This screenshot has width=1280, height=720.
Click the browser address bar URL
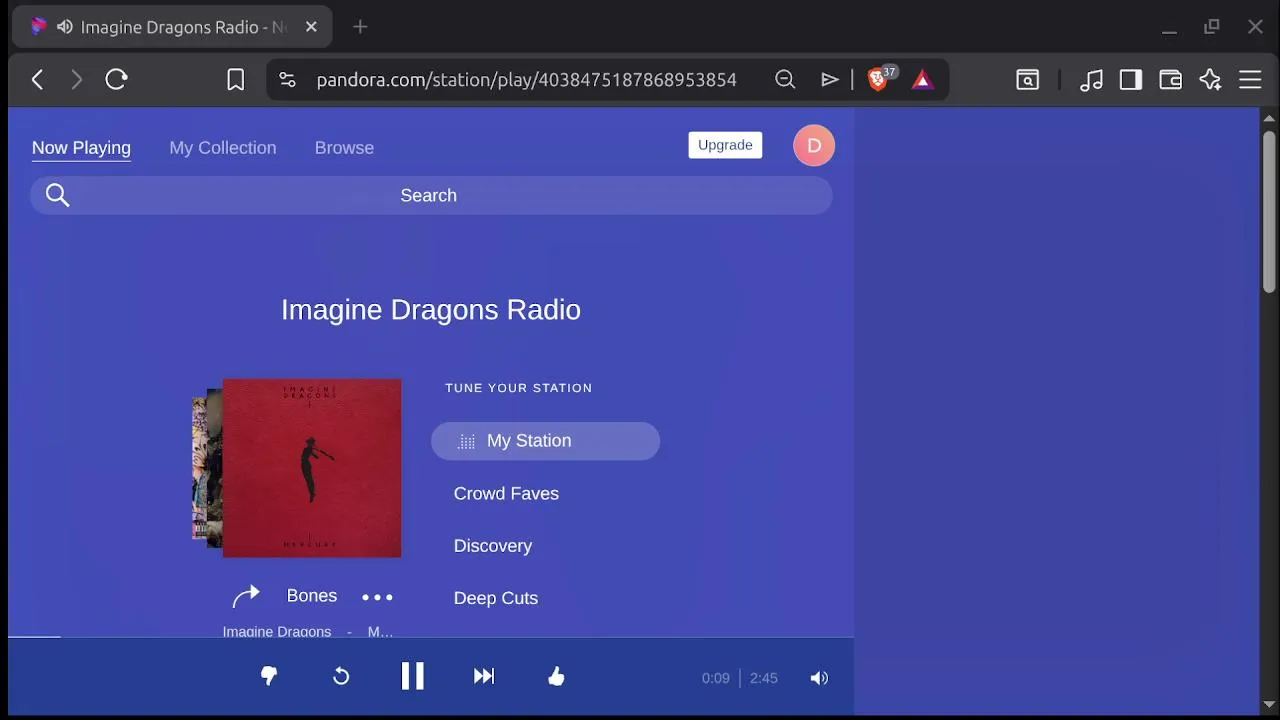pyautogui.click(x=526, y=80)
